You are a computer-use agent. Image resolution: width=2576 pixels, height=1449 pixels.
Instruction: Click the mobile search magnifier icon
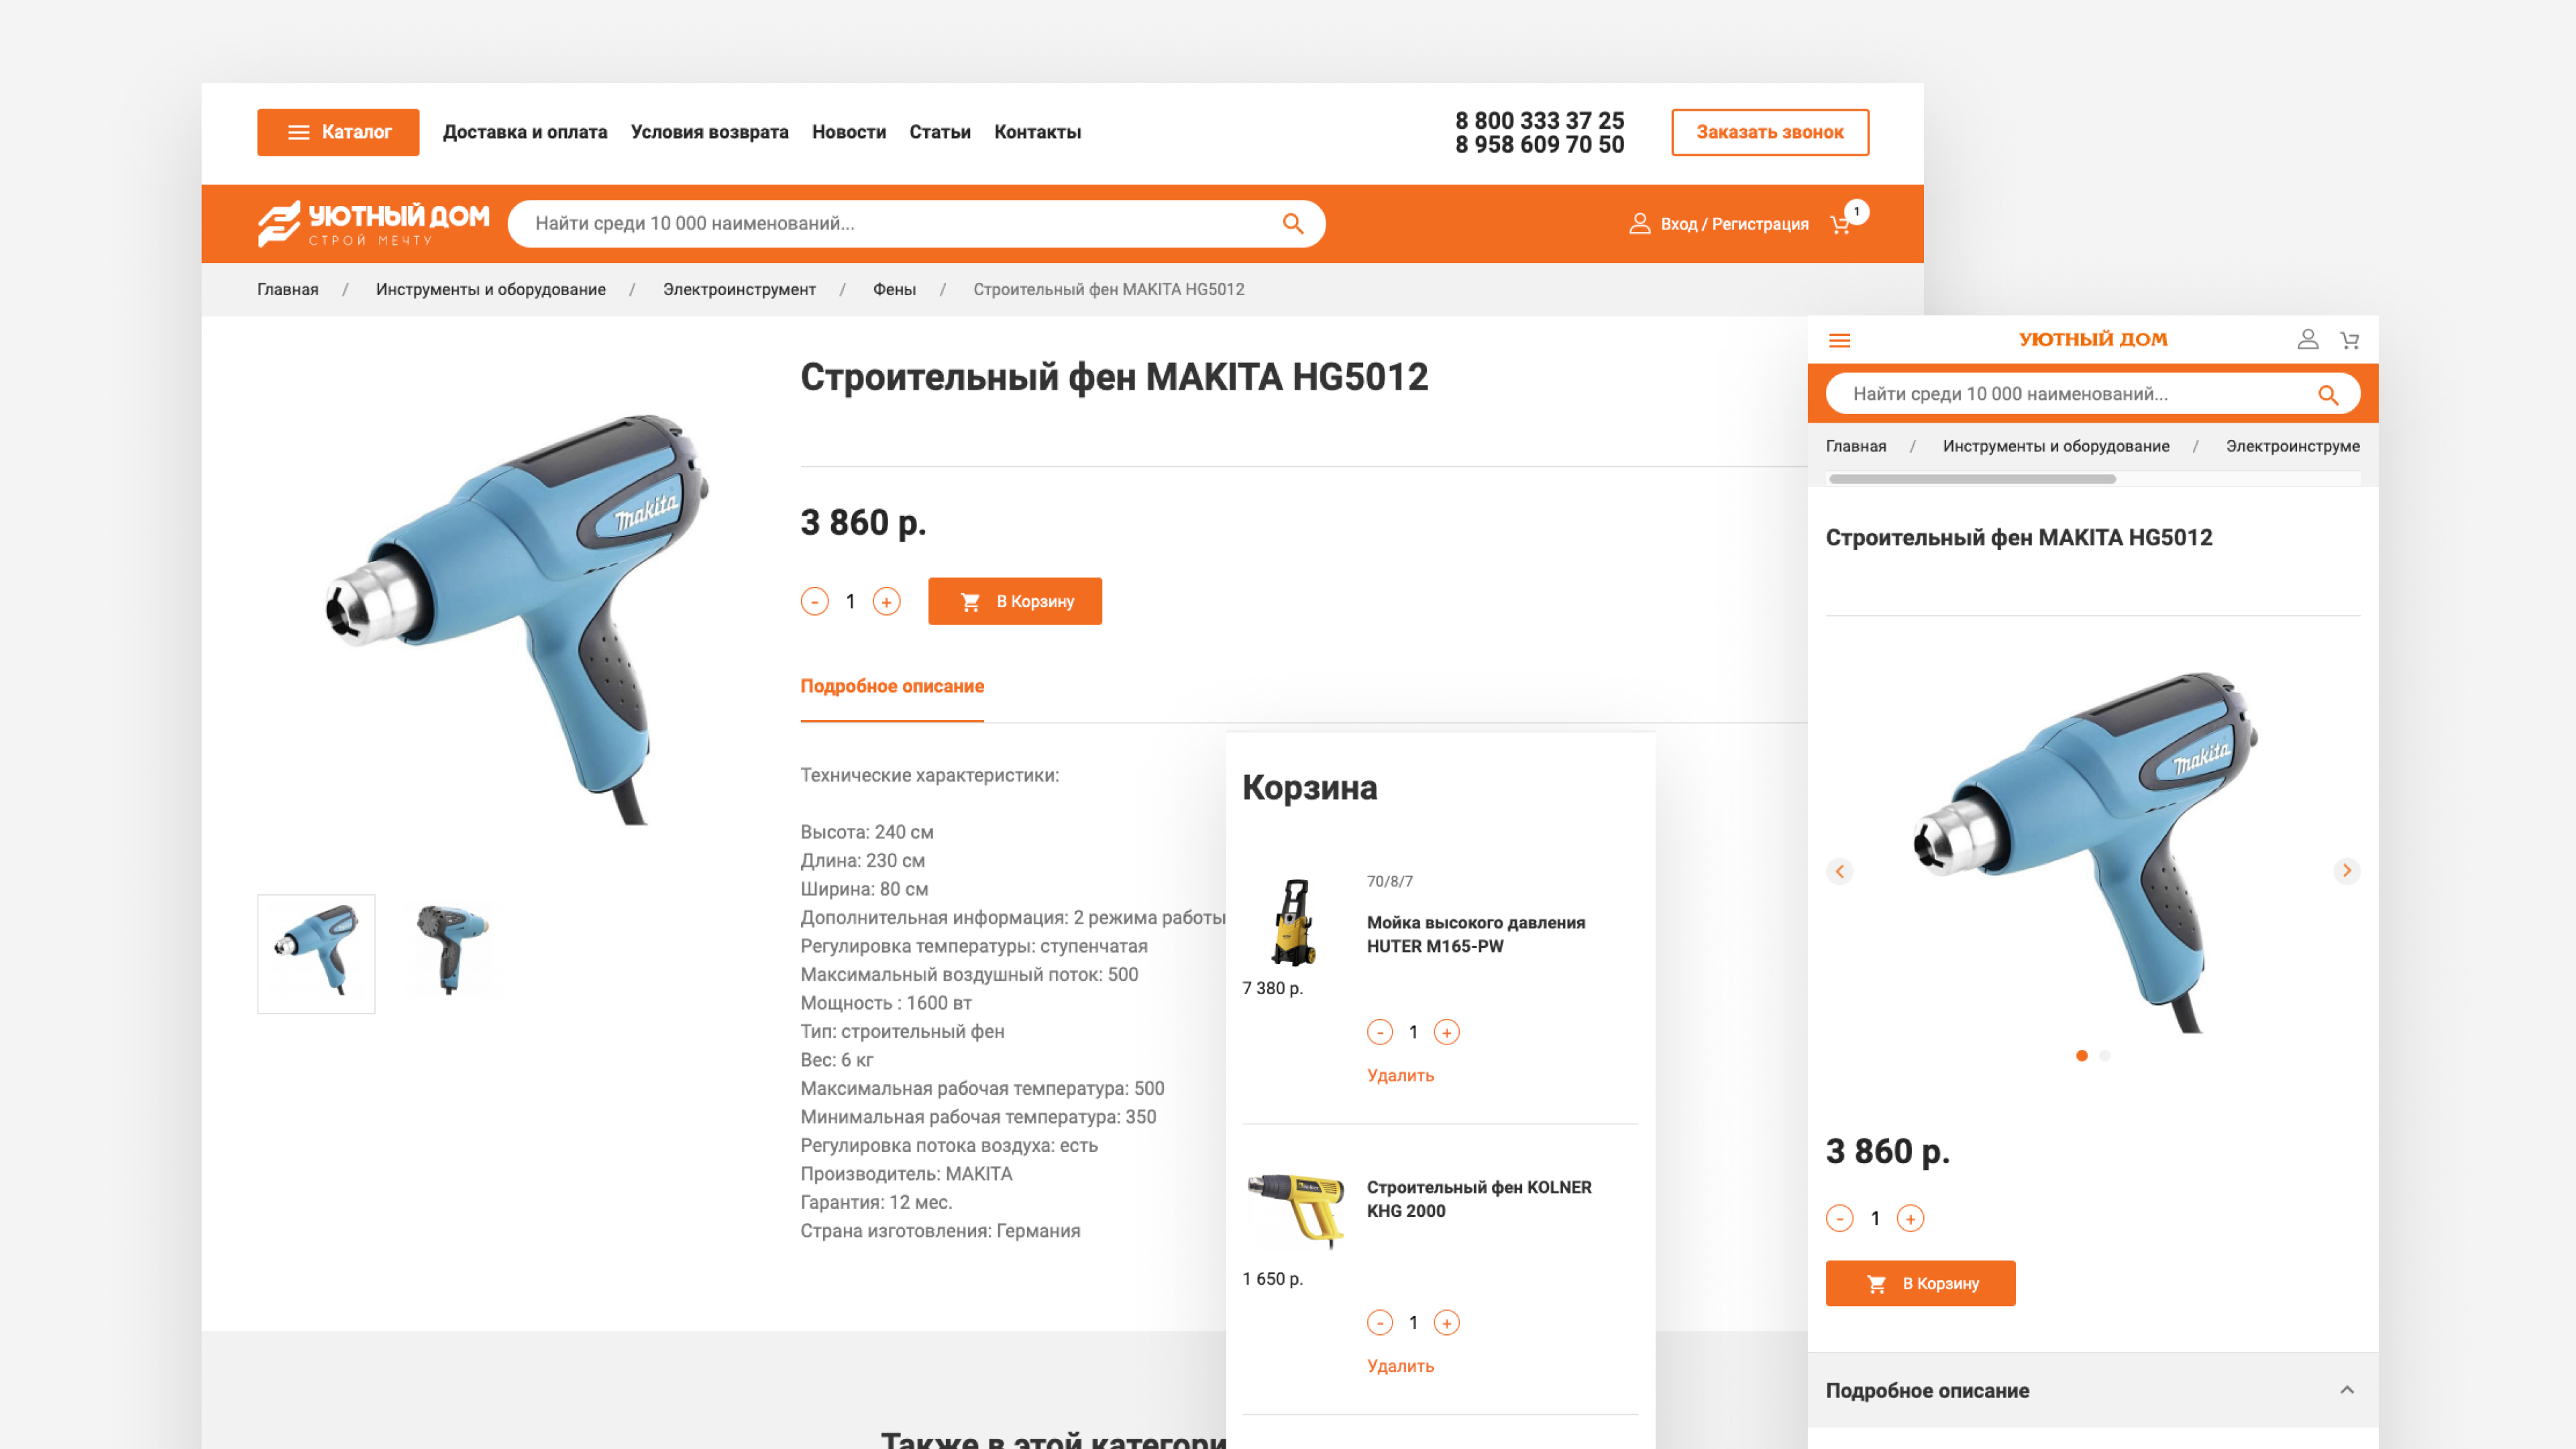(2328, 394)
